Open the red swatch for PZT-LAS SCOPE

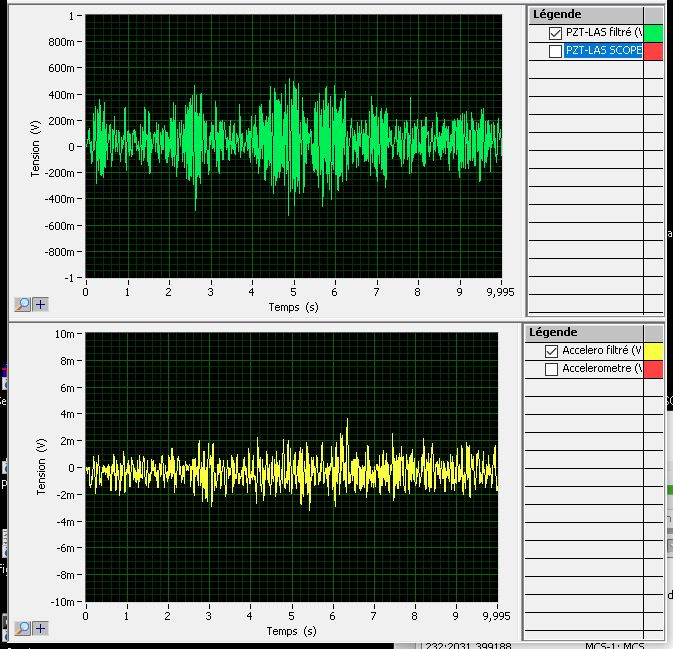click(x=653, y=51)
